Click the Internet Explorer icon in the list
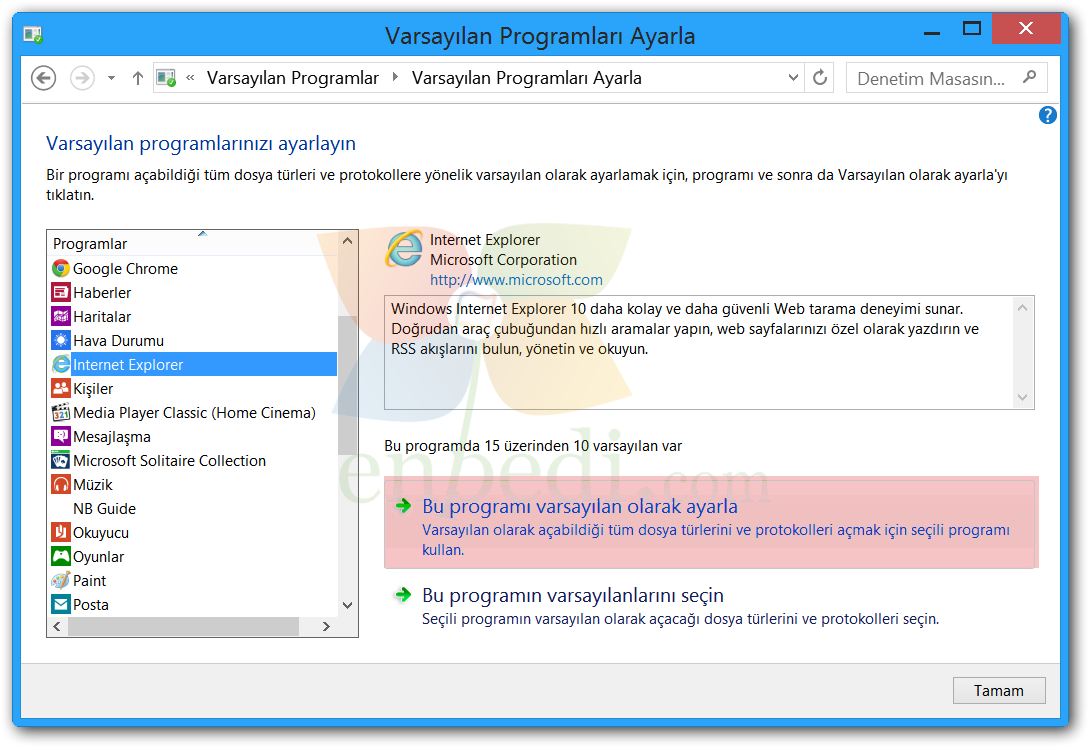1089x747 pixels. point(61,364)
